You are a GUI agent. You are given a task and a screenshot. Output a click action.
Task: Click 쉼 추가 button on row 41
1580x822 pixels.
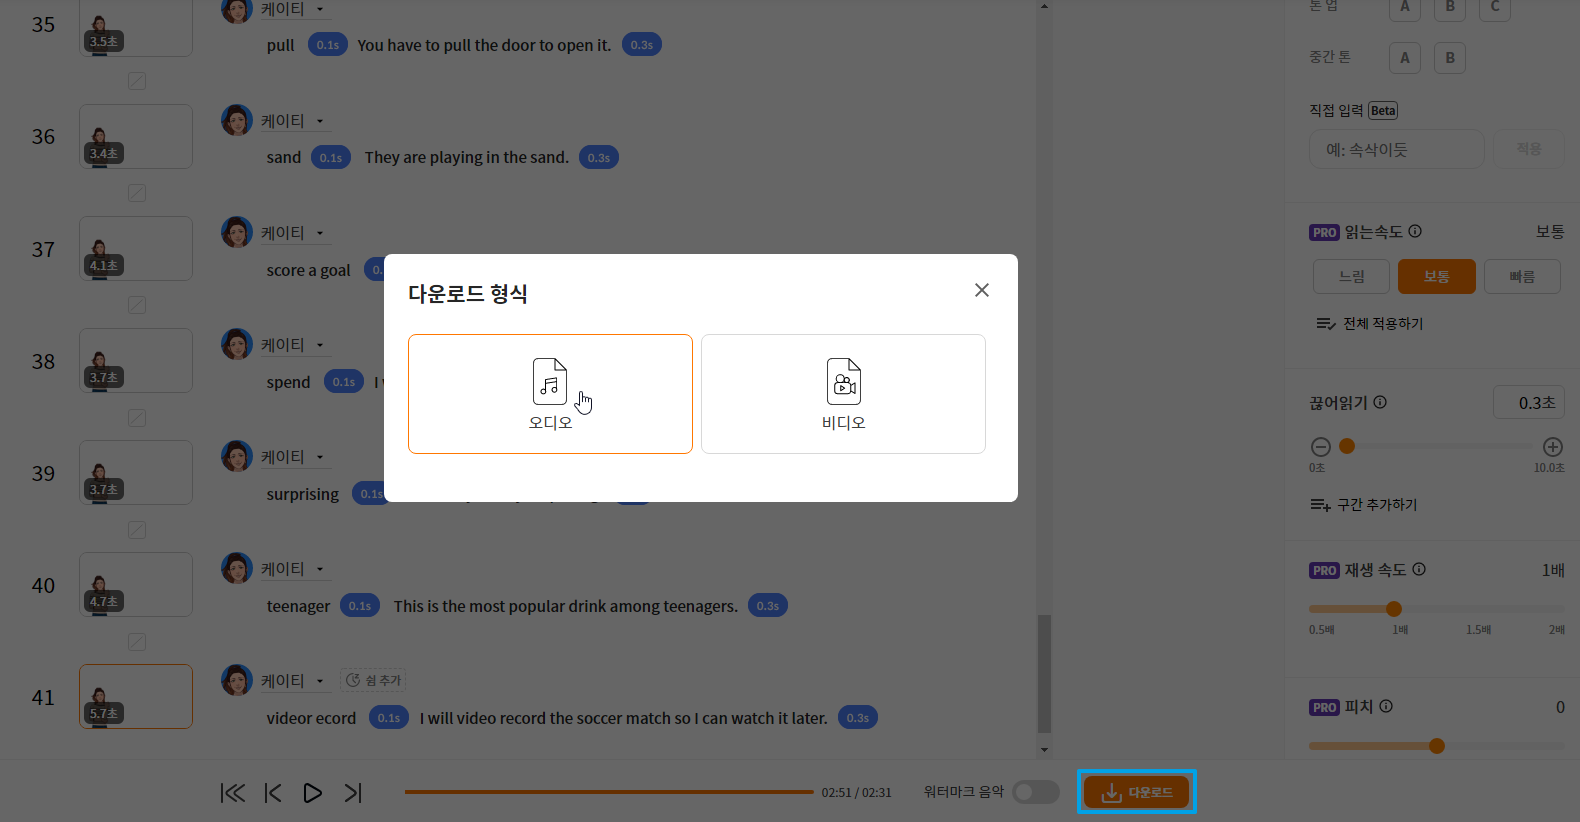pyautogui.click(x=373, y=680)
